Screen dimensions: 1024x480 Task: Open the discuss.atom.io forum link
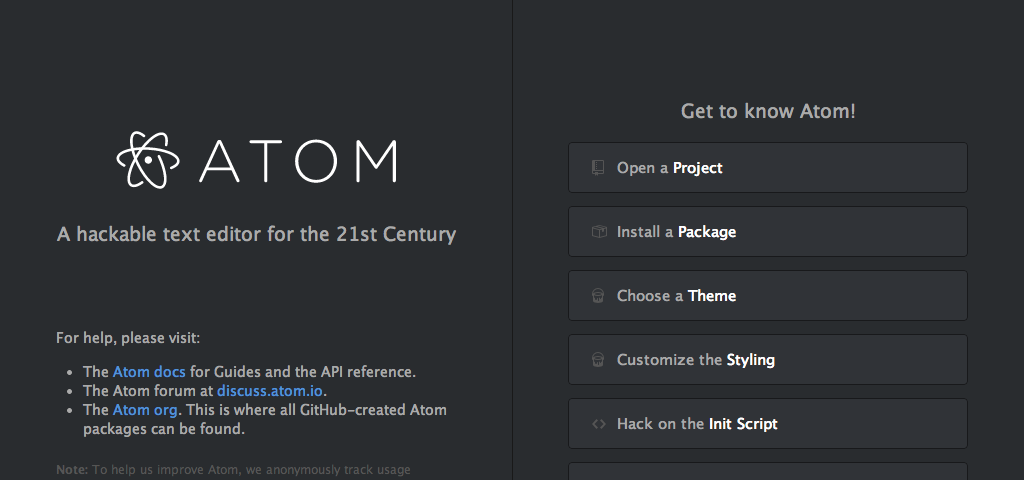click(270, 391)
